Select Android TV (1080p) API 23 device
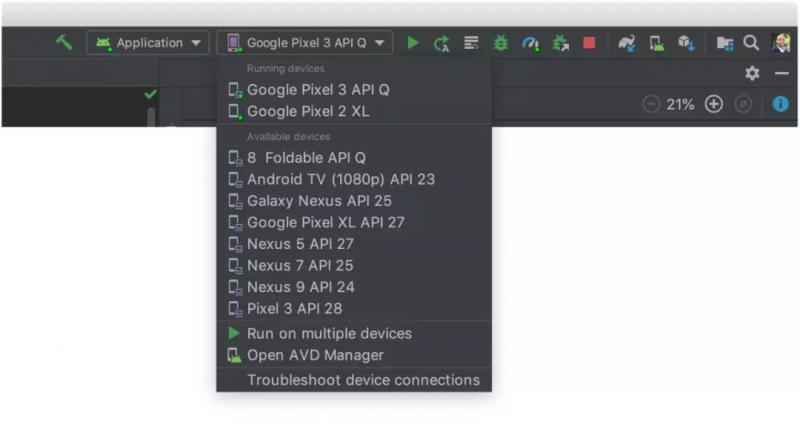The width and height of the screenshot is (800, 424). (340, 179)
